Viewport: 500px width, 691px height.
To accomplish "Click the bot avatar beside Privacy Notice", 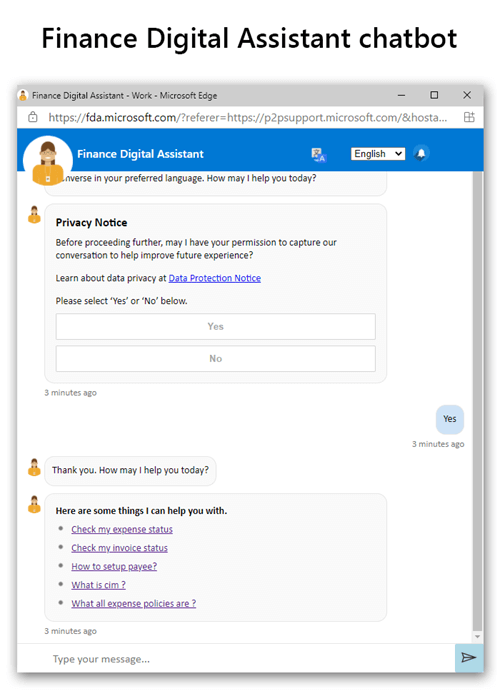I will tap(34, 215).
